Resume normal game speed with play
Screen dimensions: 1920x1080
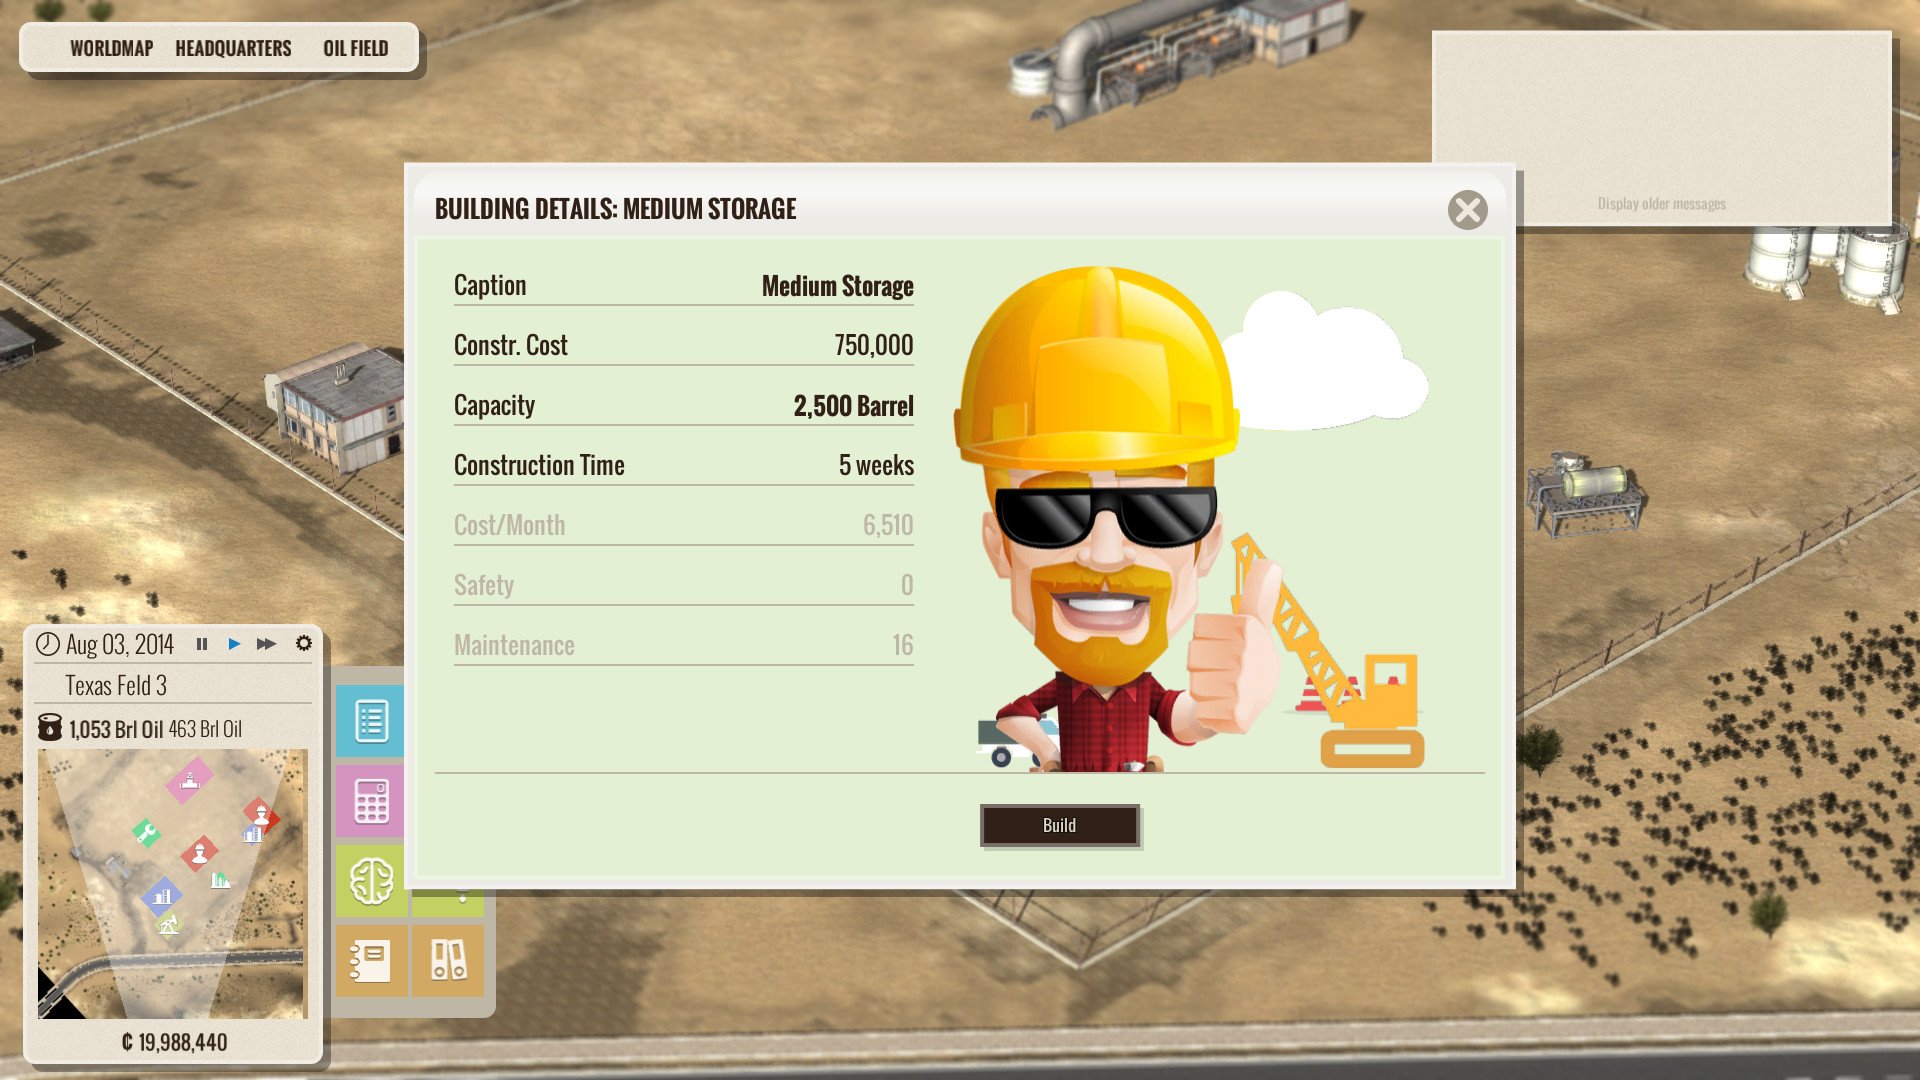(234, 644)
